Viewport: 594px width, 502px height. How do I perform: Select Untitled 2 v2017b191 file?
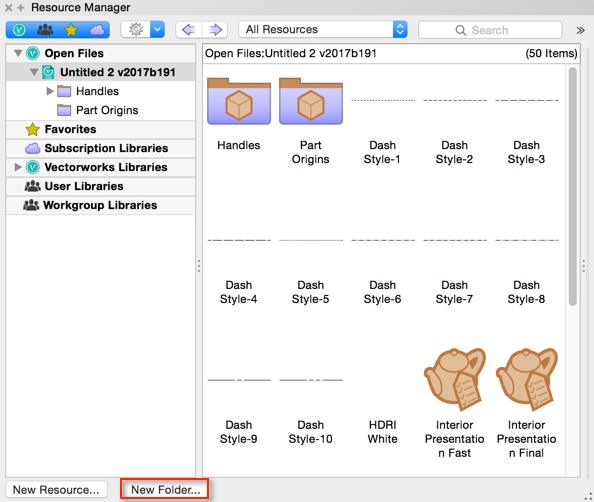click(117, 72)
